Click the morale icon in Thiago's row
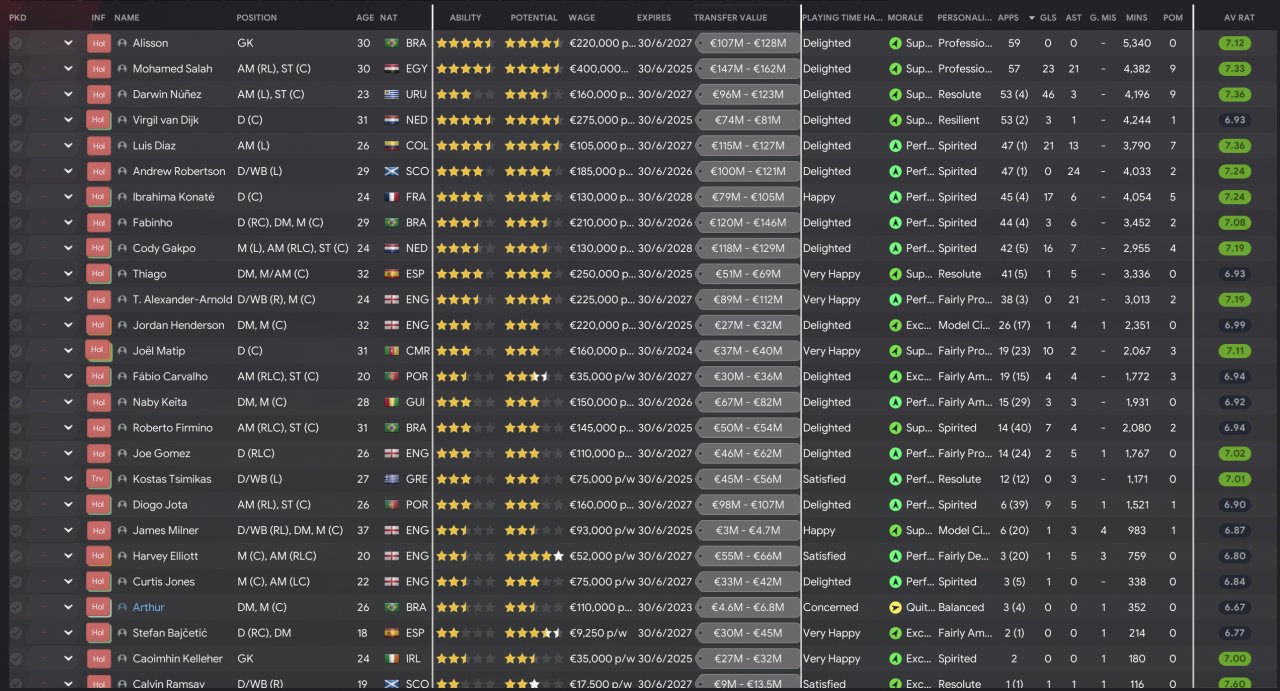Image resolution: width=1280 pixels, height=691 pixels. (x=895, y=274)
